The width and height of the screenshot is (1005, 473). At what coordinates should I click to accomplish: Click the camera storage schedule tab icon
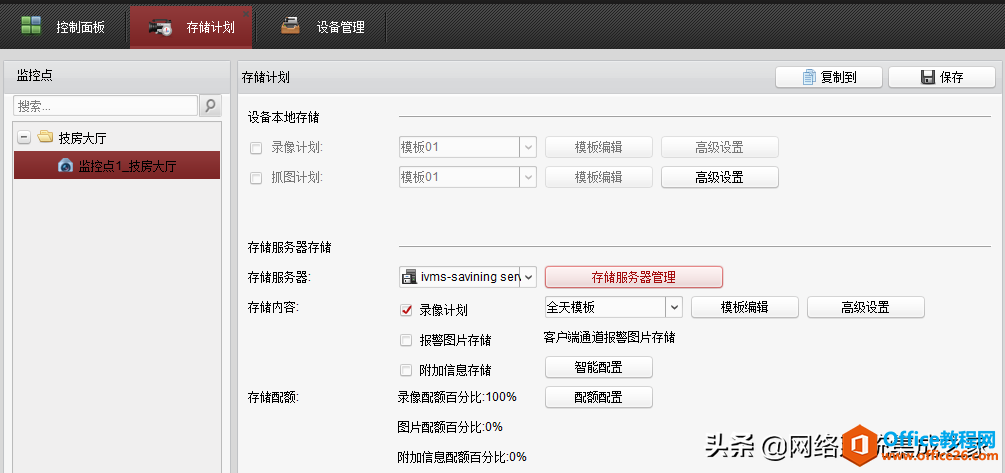click(160, 28)
